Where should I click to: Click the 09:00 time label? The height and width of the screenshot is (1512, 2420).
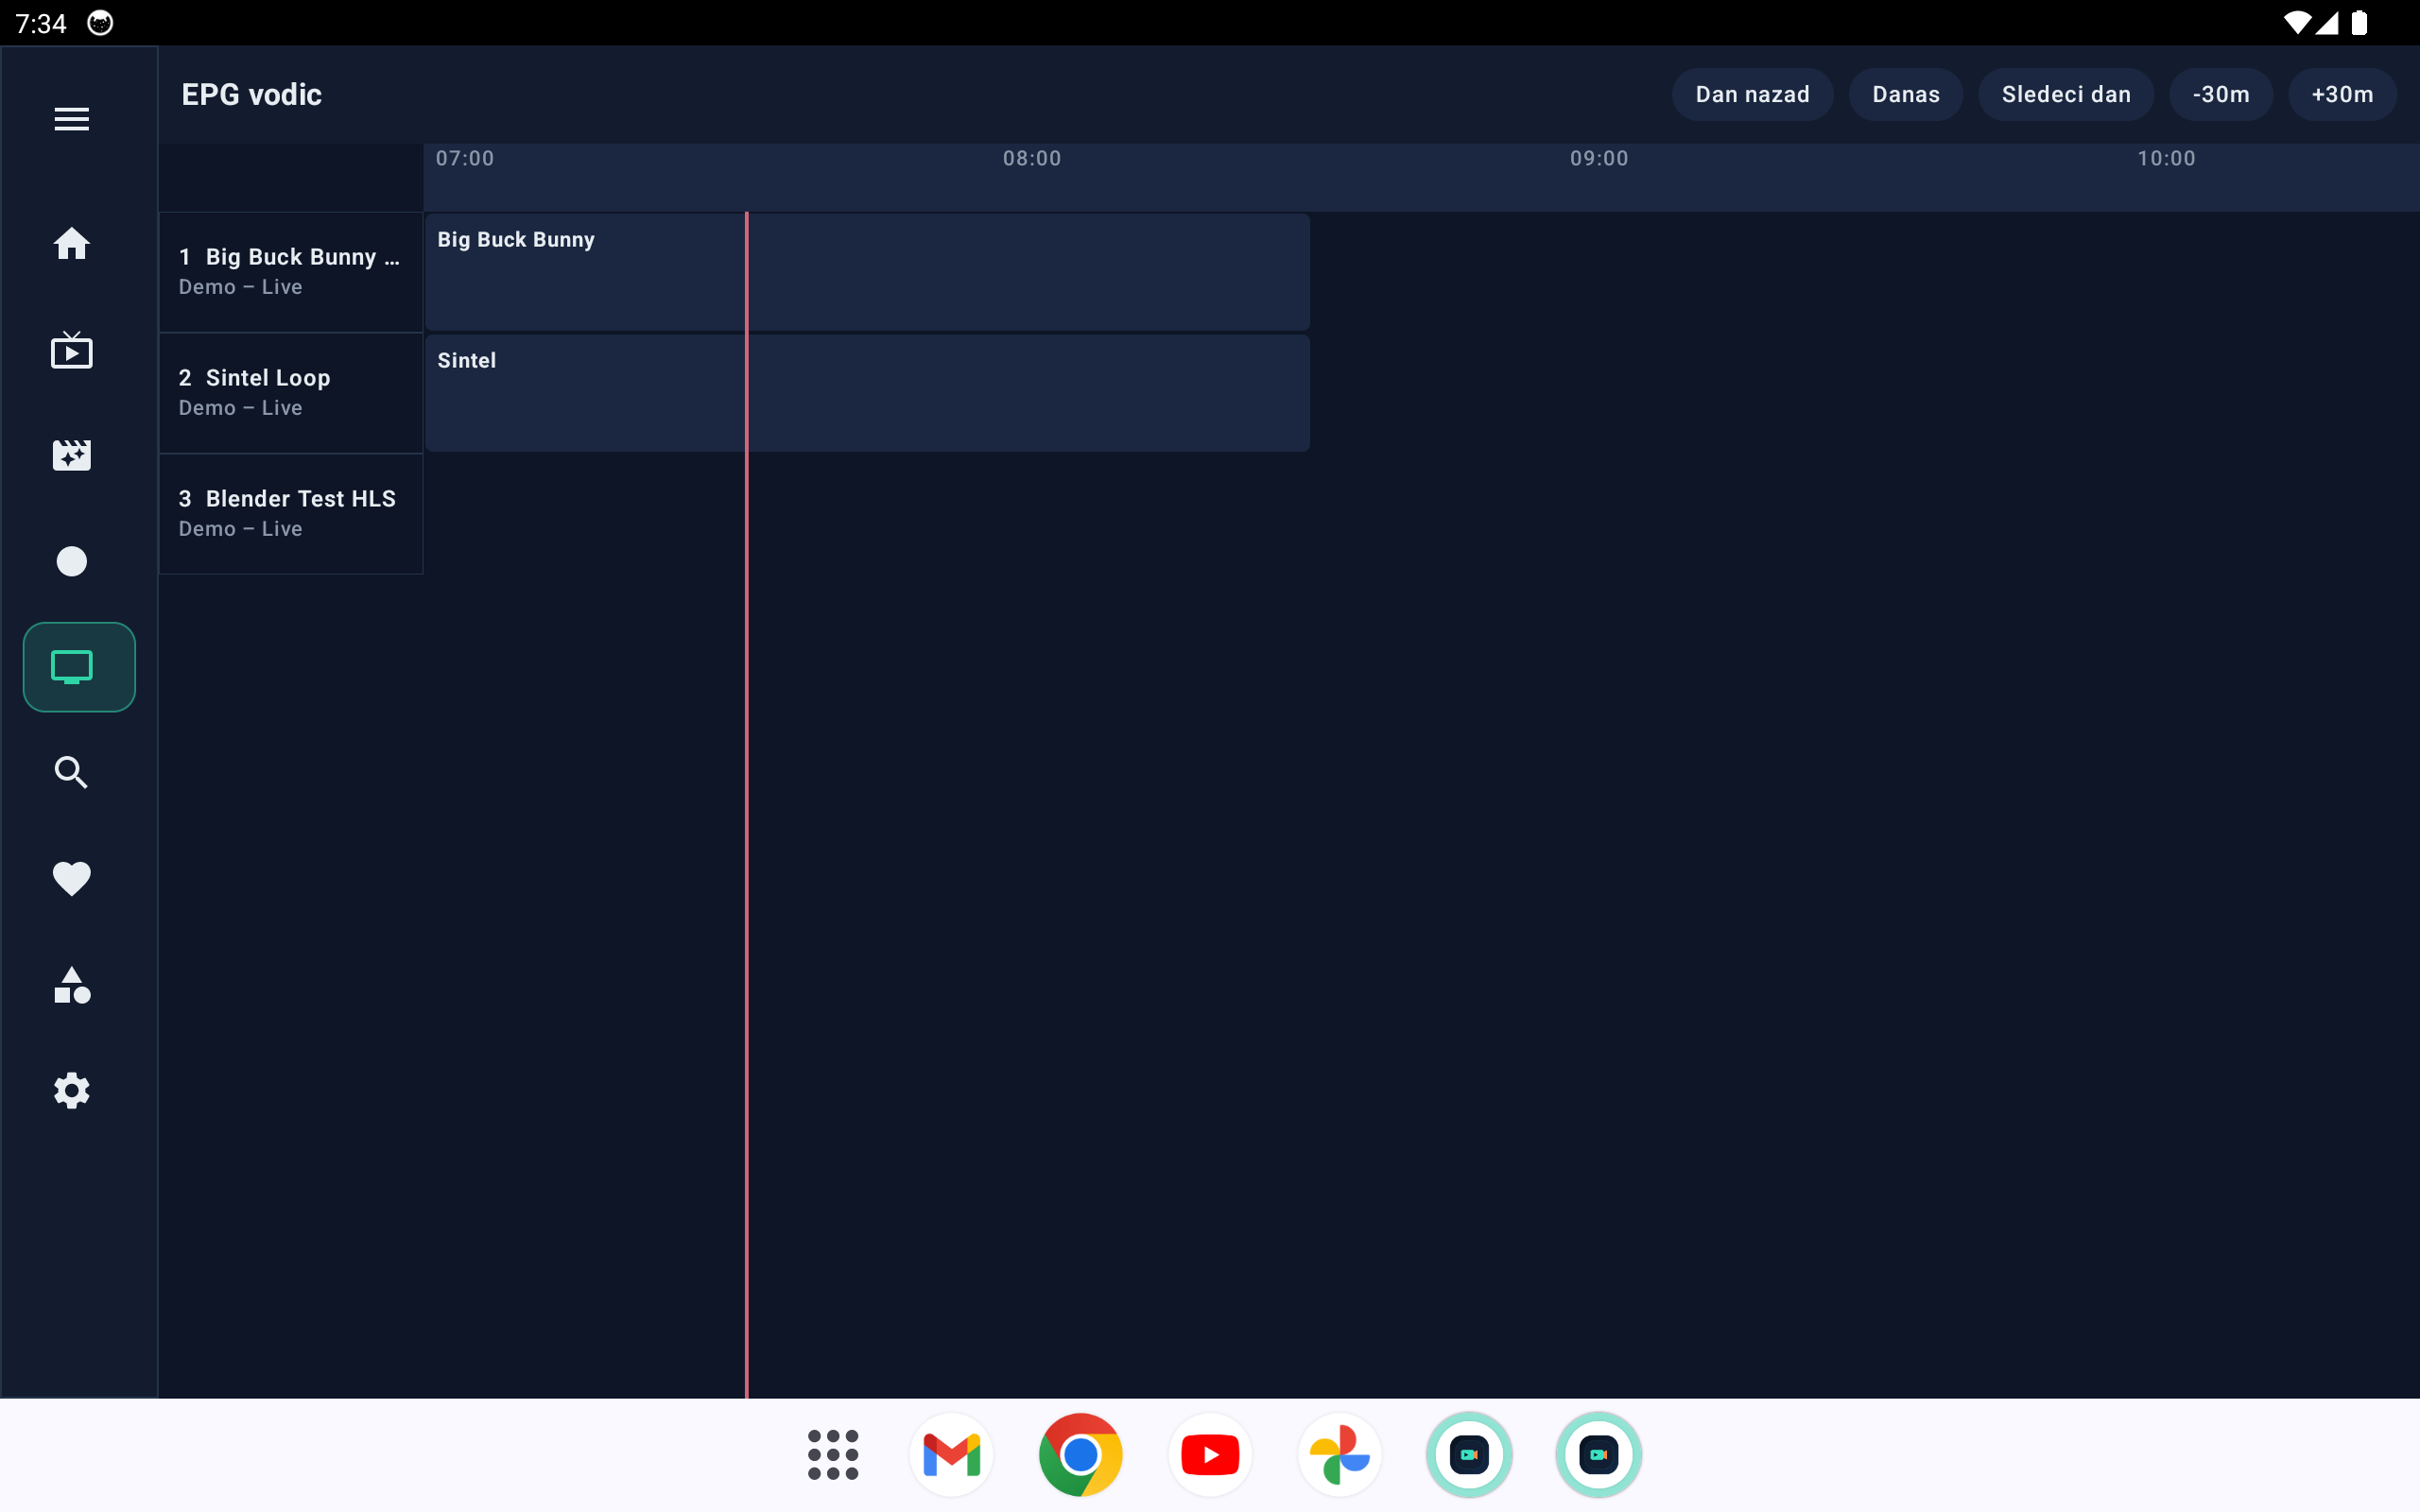(x=1599, y=158)
